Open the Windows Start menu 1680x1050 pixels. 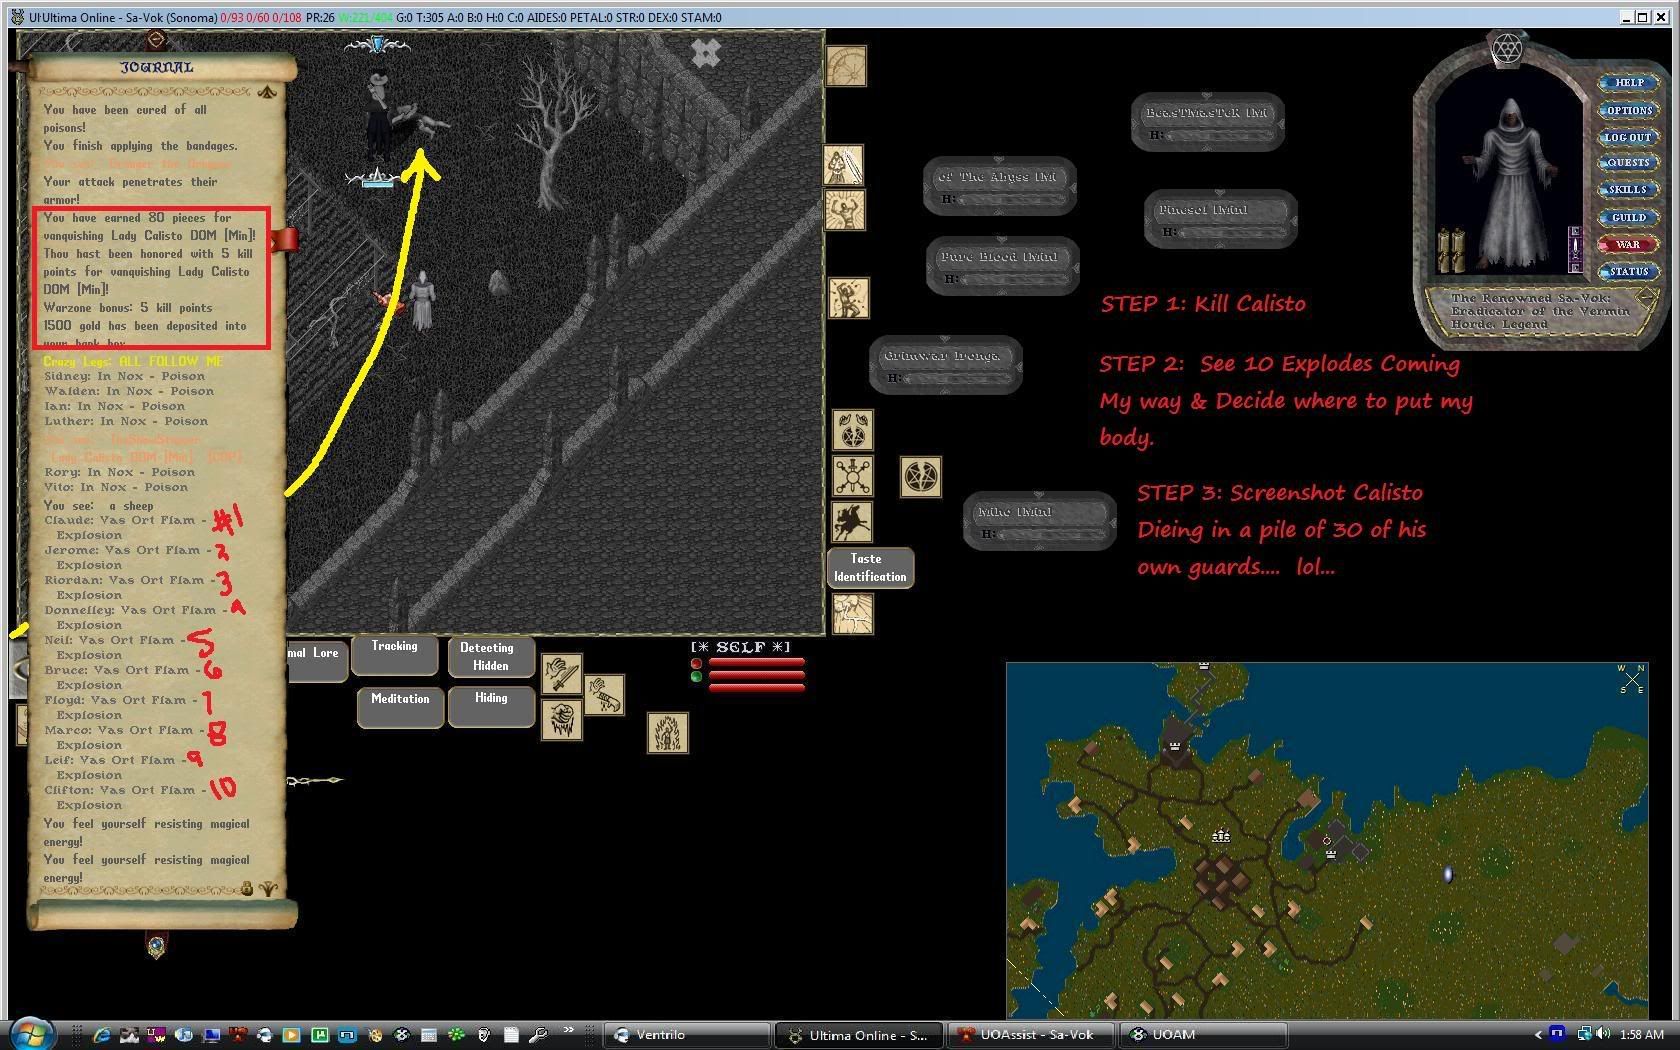[32, 1033]
